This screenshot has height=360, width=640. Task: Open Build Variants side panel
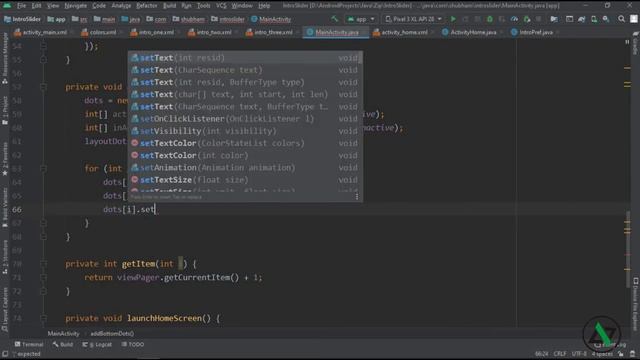click(x=5, y=207)
